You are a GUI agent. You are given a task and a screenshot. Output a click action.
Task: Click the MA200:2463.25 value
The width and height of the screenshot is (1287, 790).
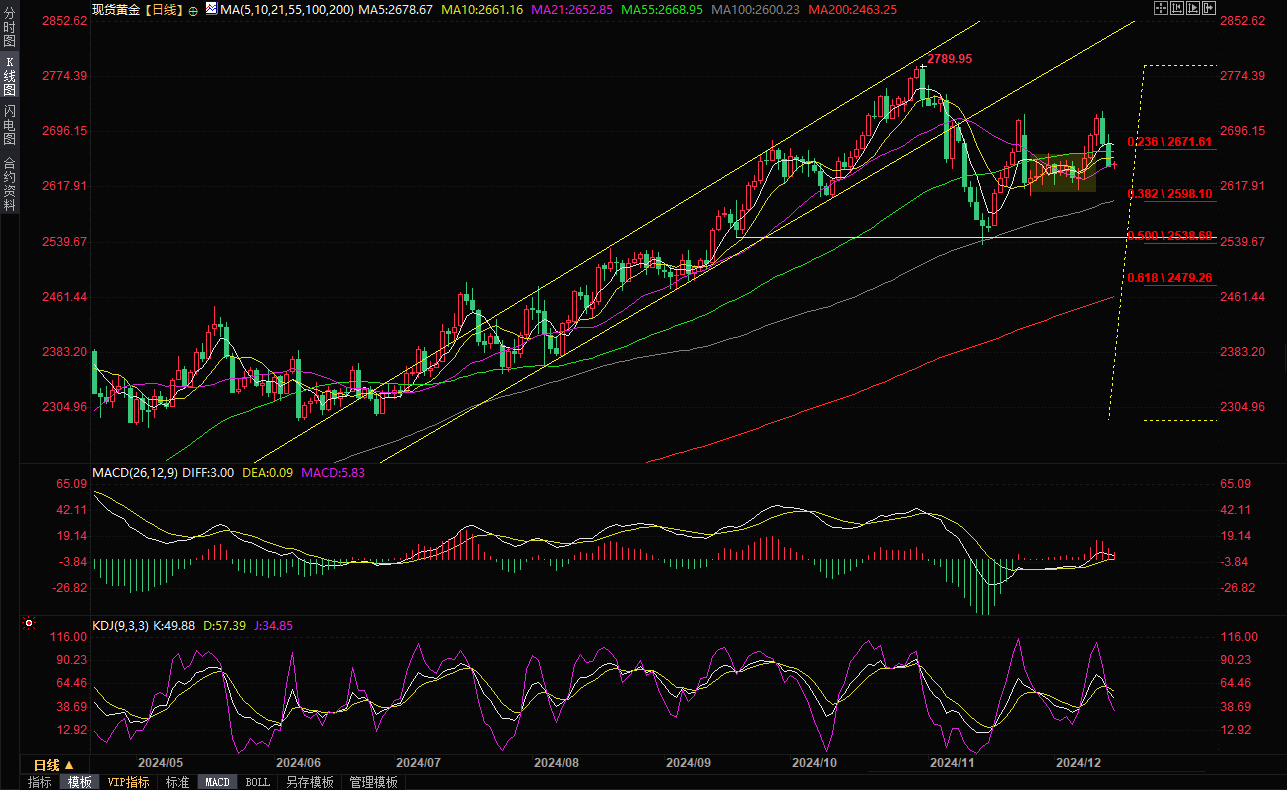[x=853, y=9]
